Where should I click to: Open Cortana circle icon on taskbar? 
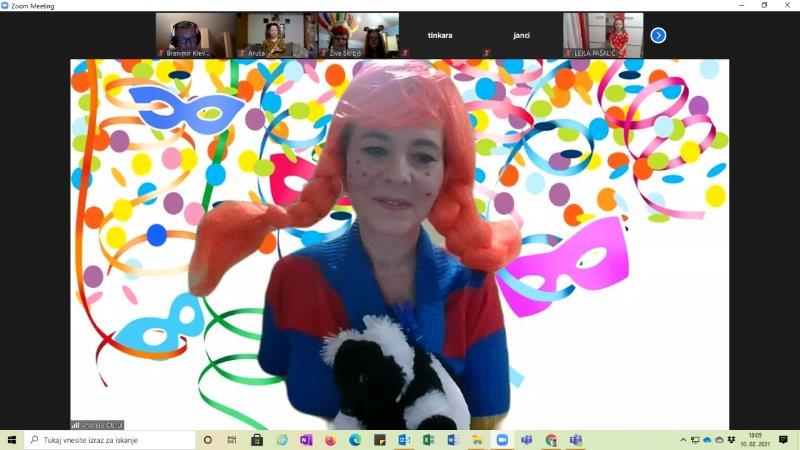[x=208, y=440]
